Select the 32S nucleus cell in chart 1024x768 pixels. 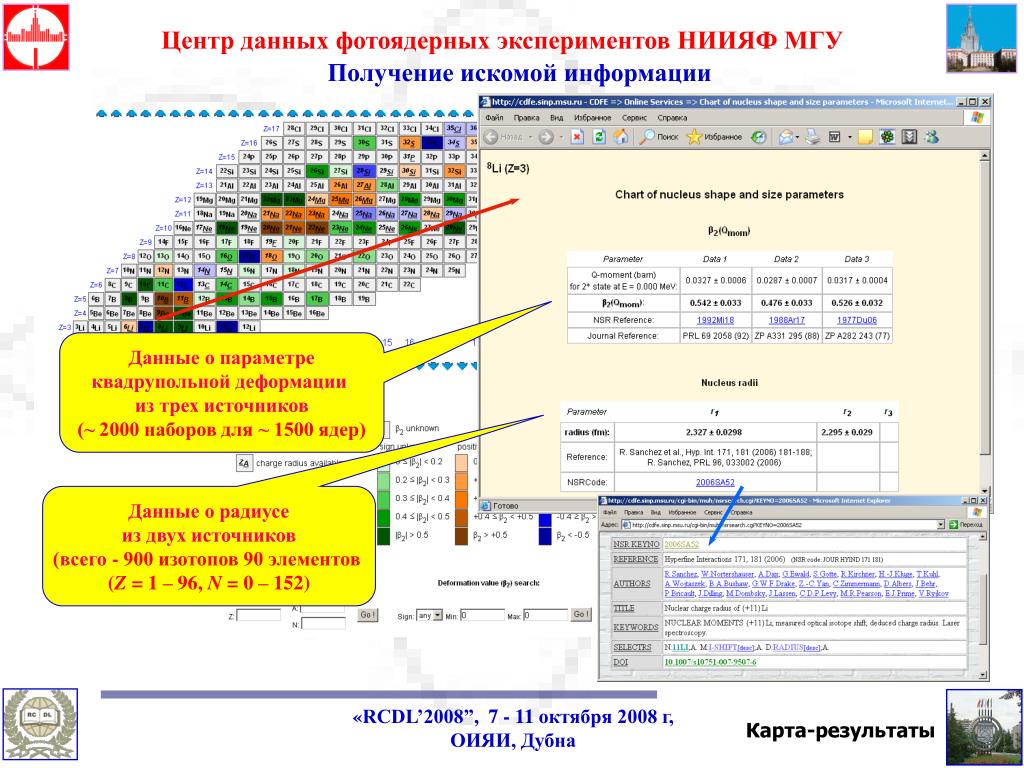pyautogui.click(x=409, y=142)
